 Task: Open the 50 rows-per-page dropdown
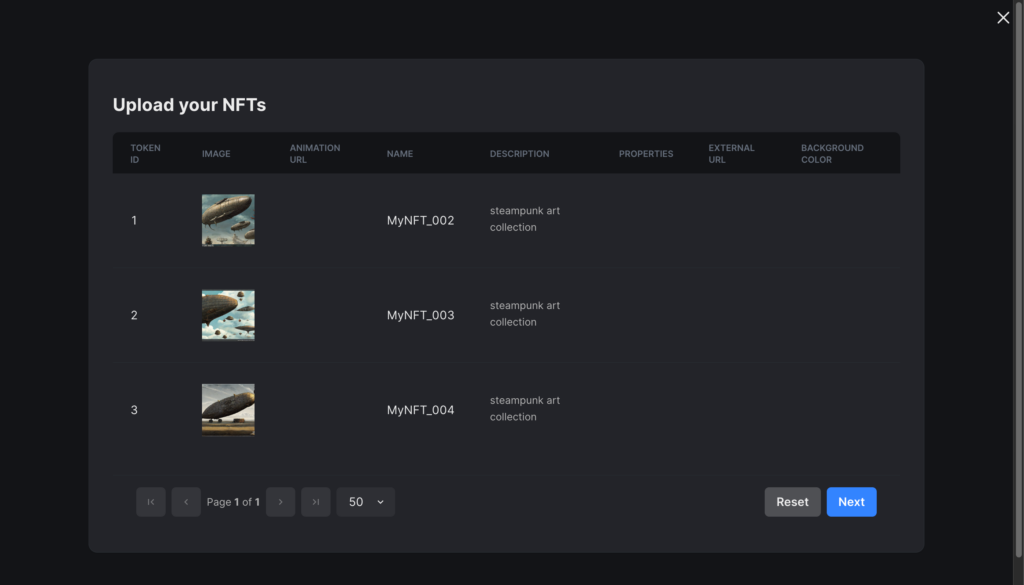[x=366, y=501]
